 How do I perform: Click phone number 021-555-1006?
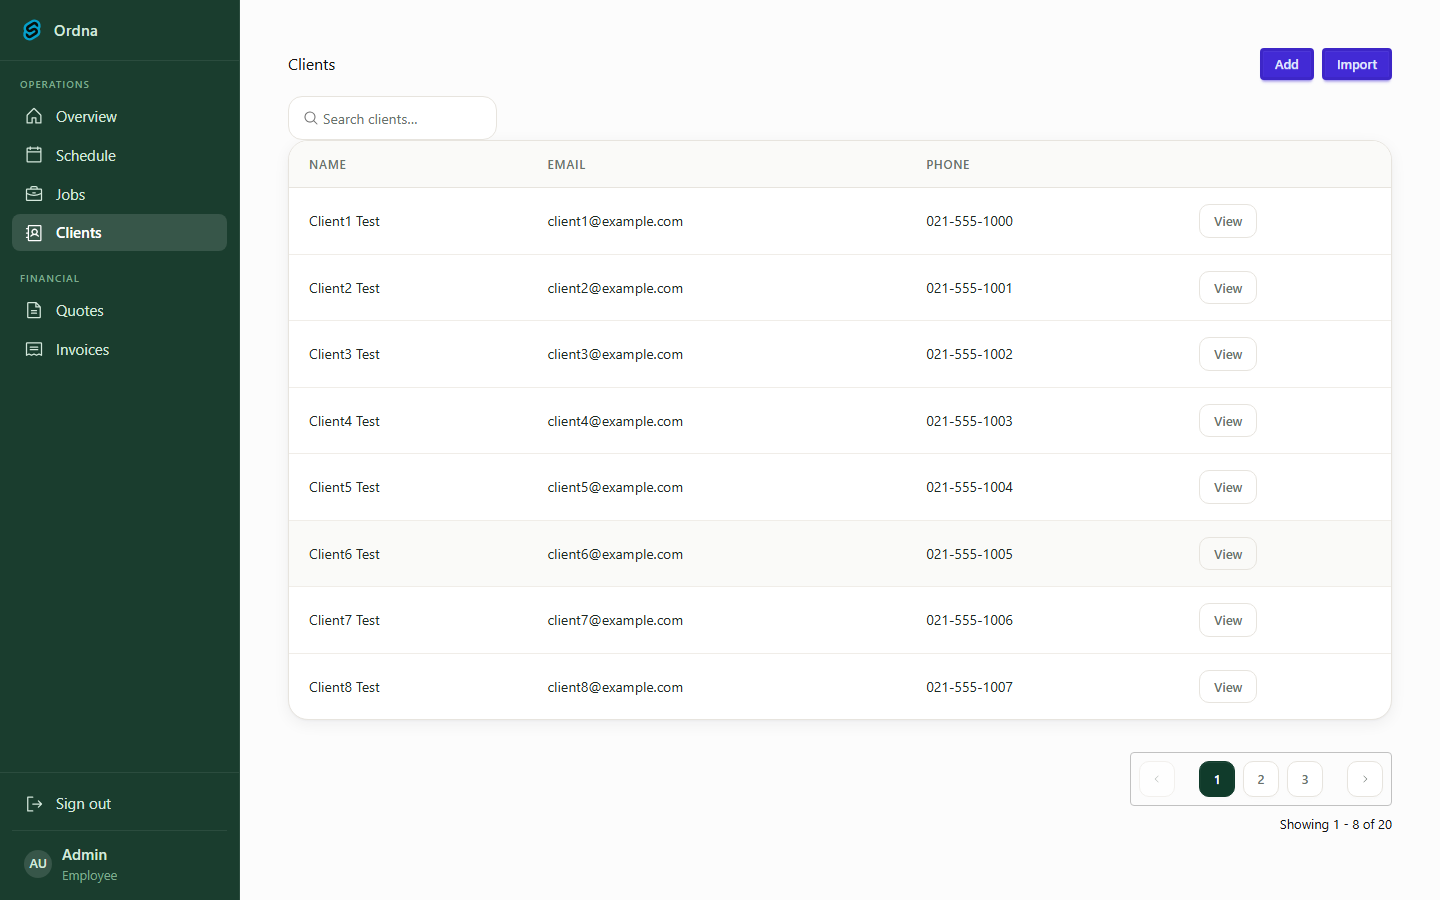(x=969, y=620)
